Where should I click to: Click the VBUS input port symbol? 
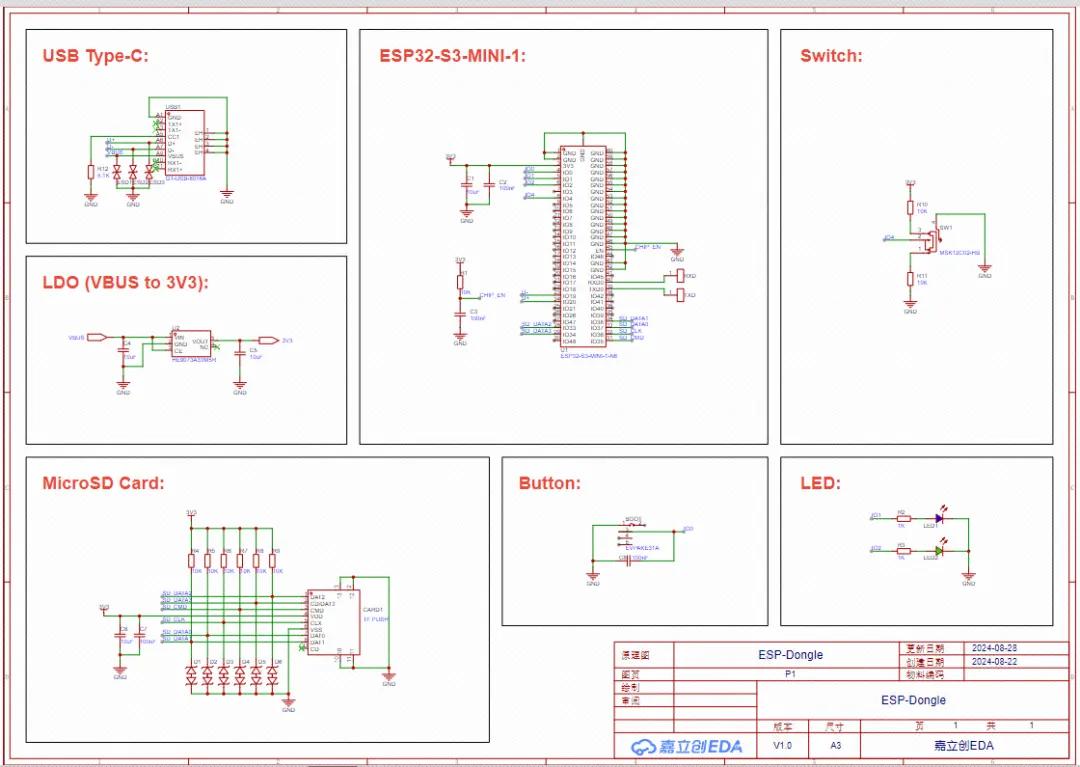tap(96, 337)
